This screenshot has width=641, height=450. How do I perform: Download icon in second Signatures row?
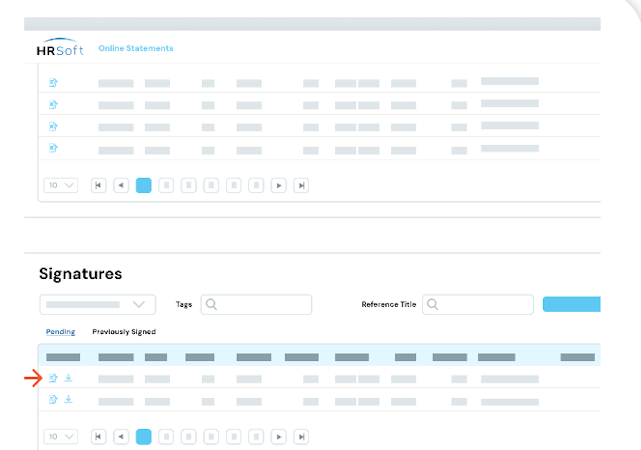pos(68,399)
